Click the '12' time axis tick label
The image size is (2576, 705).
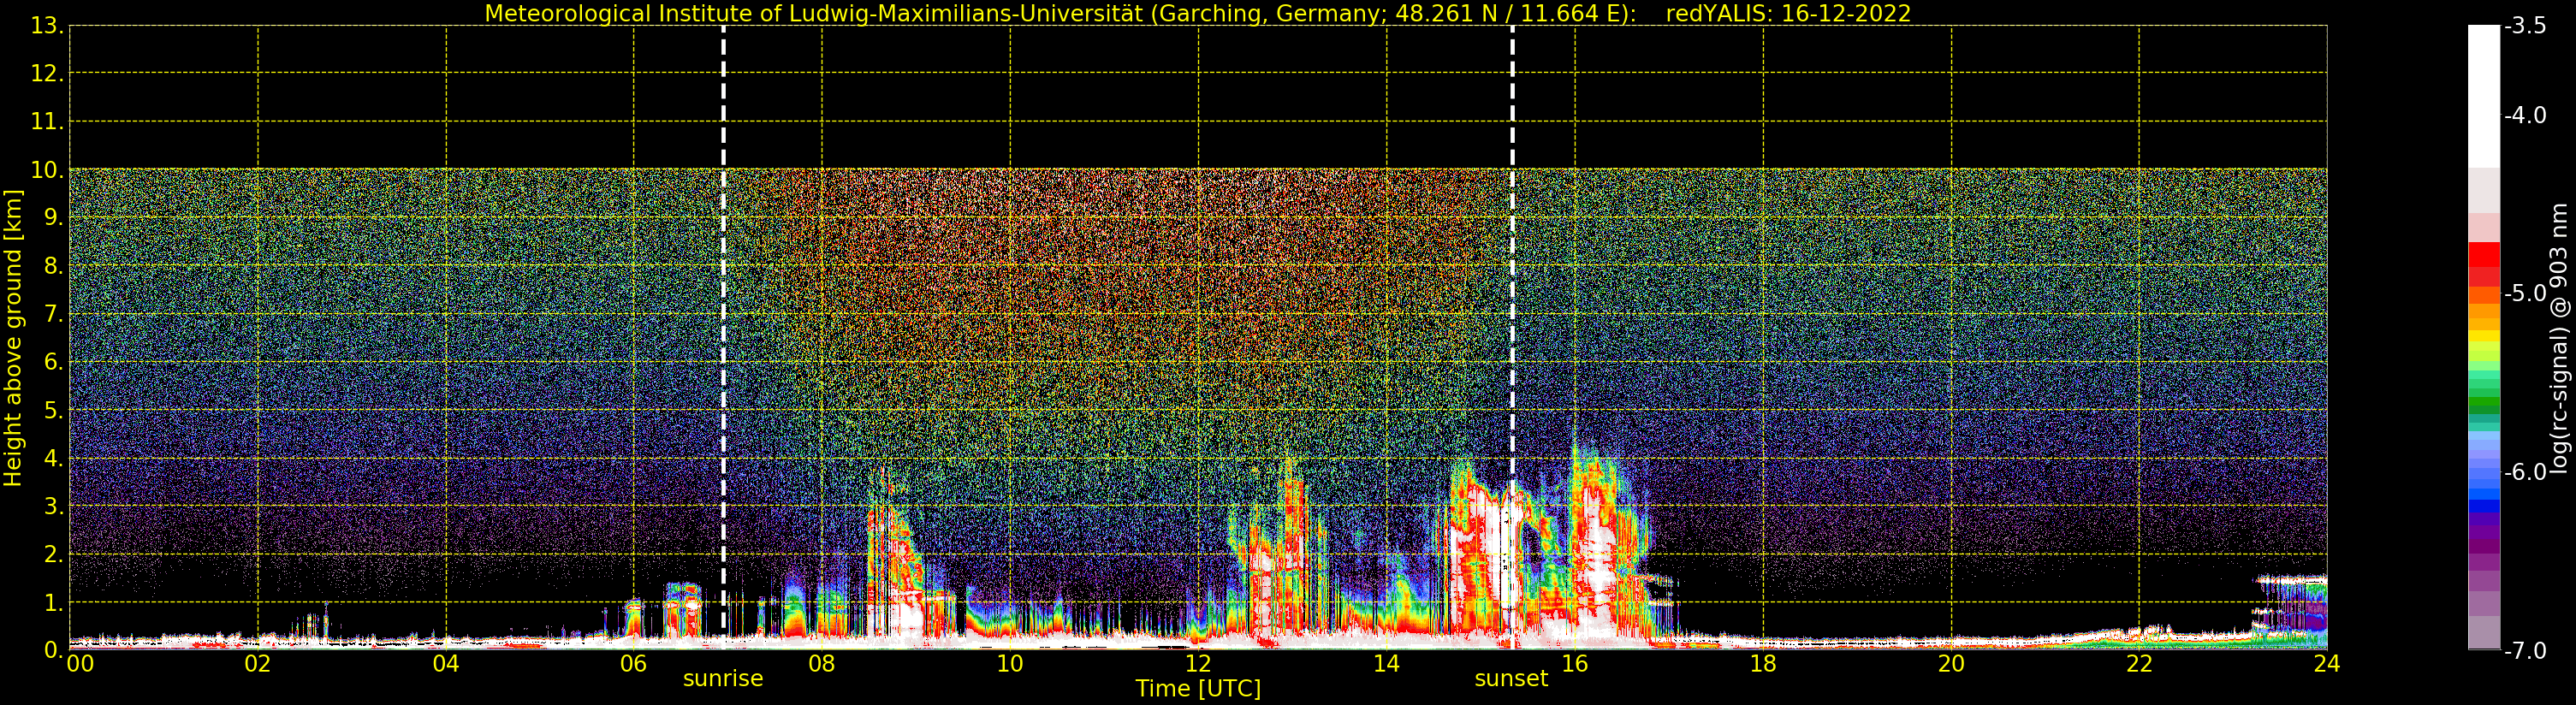[x=1198, y=664]
